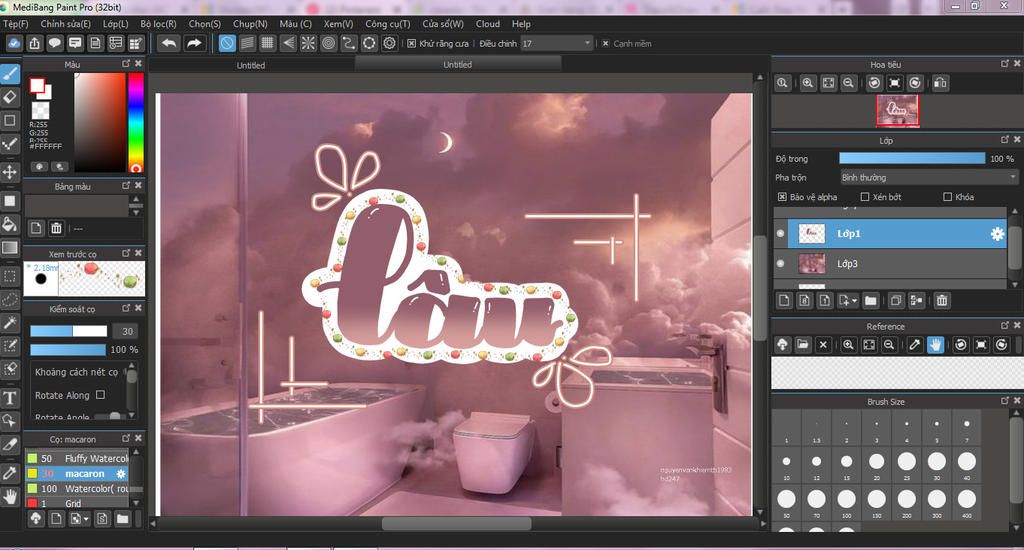1024x550 pixels.
Task: Open the Bộ lọc(R) menu
Action: coord(158,24)
